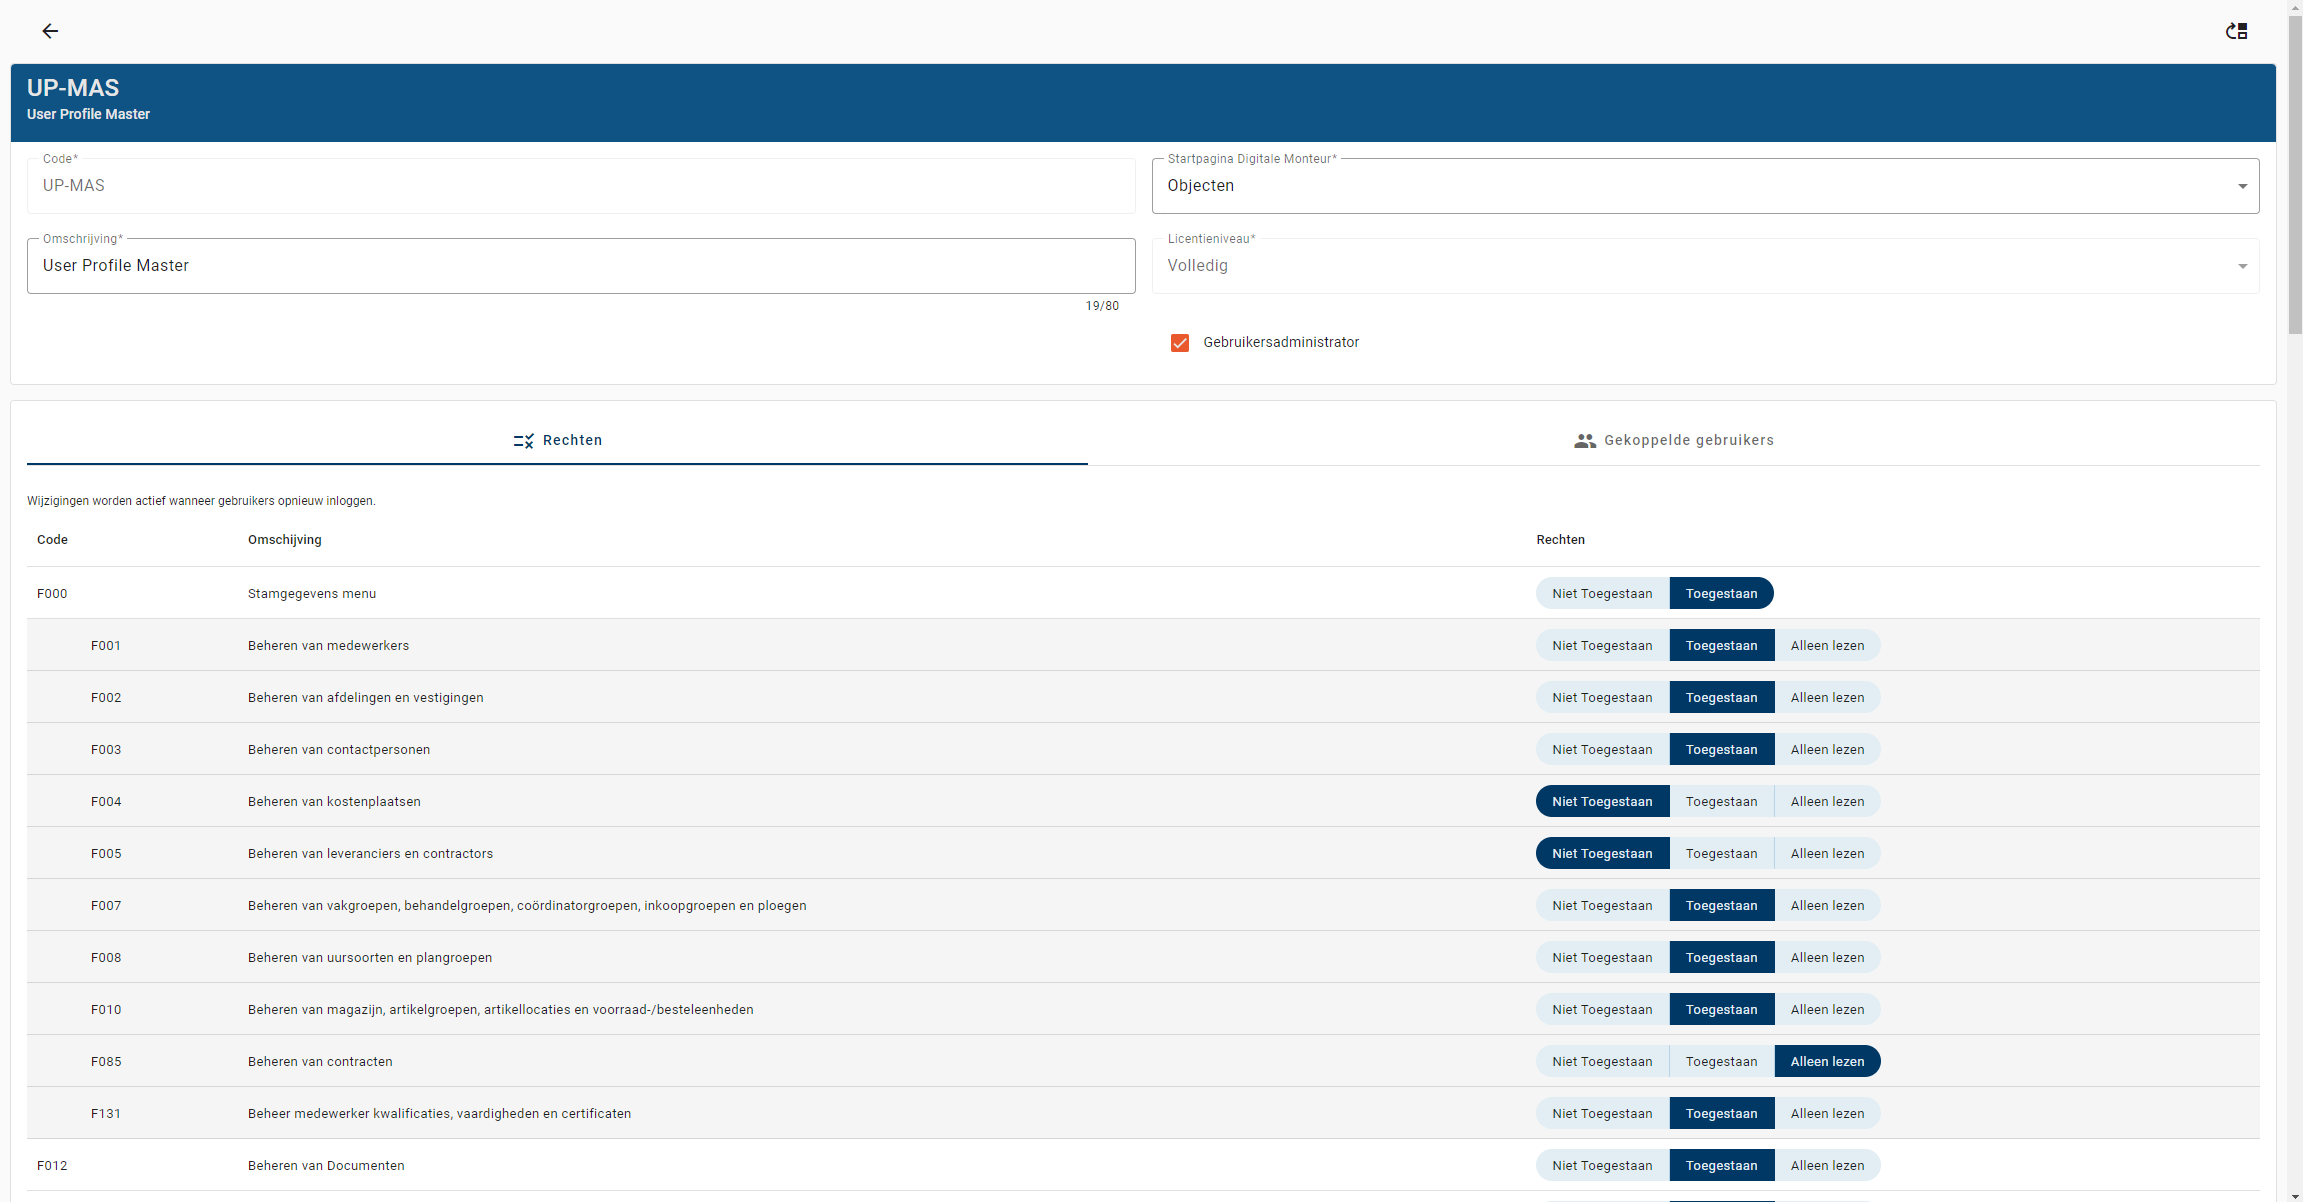Set F131 kwalificaties to Niet Toegestaan
The width and height of the screenshot is (2303, 1202).
coord(1601,1114)
